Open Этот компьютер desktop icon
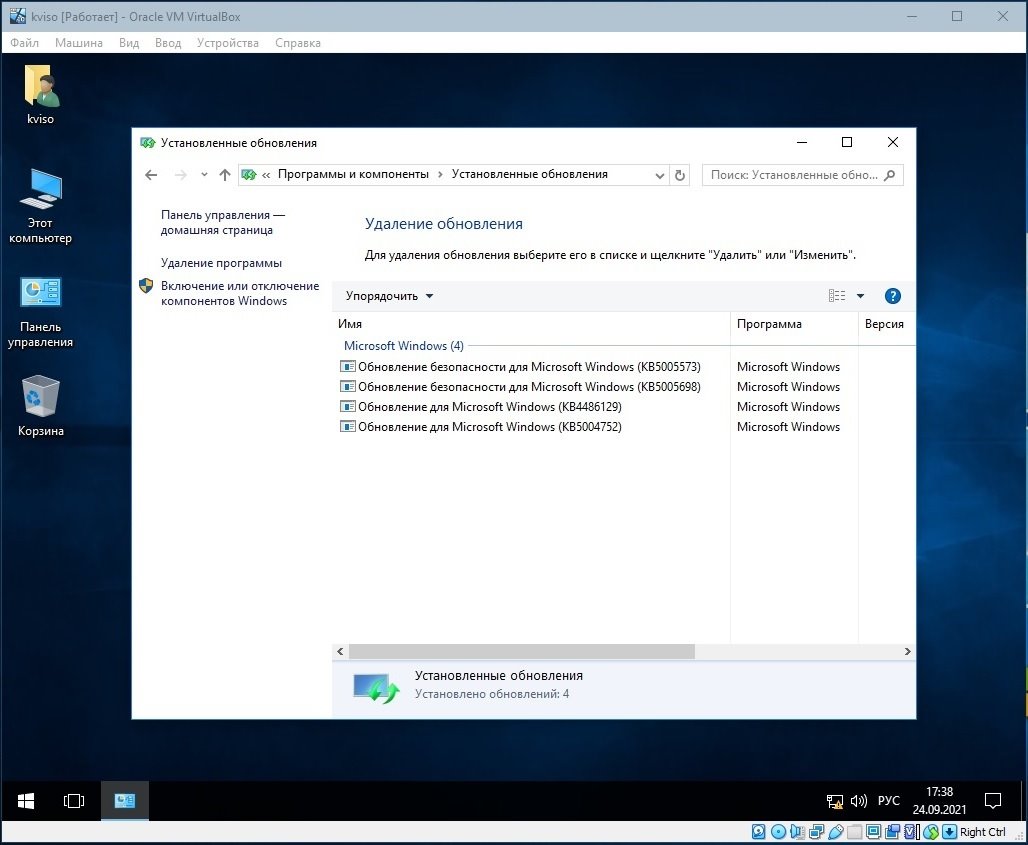Image resolution: width=1028 pixels, height=845 pixels. pos(41,205)
